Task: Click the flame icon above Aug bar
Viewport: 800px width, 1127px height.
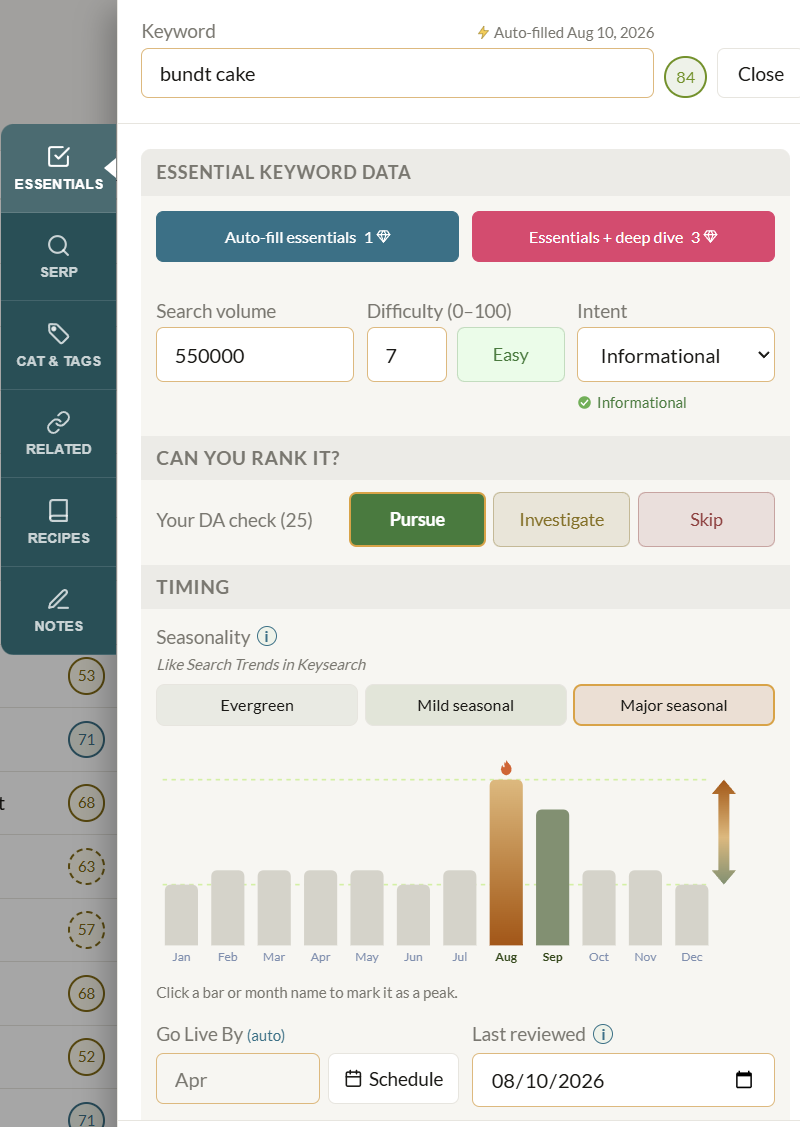Action: coord(506,768)
